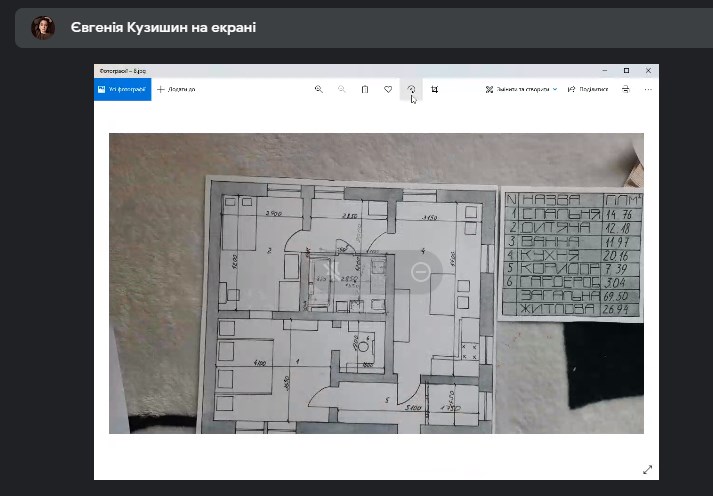Print the photo using the printer icon
Screen dimensions: 713x496
point(626,90)
